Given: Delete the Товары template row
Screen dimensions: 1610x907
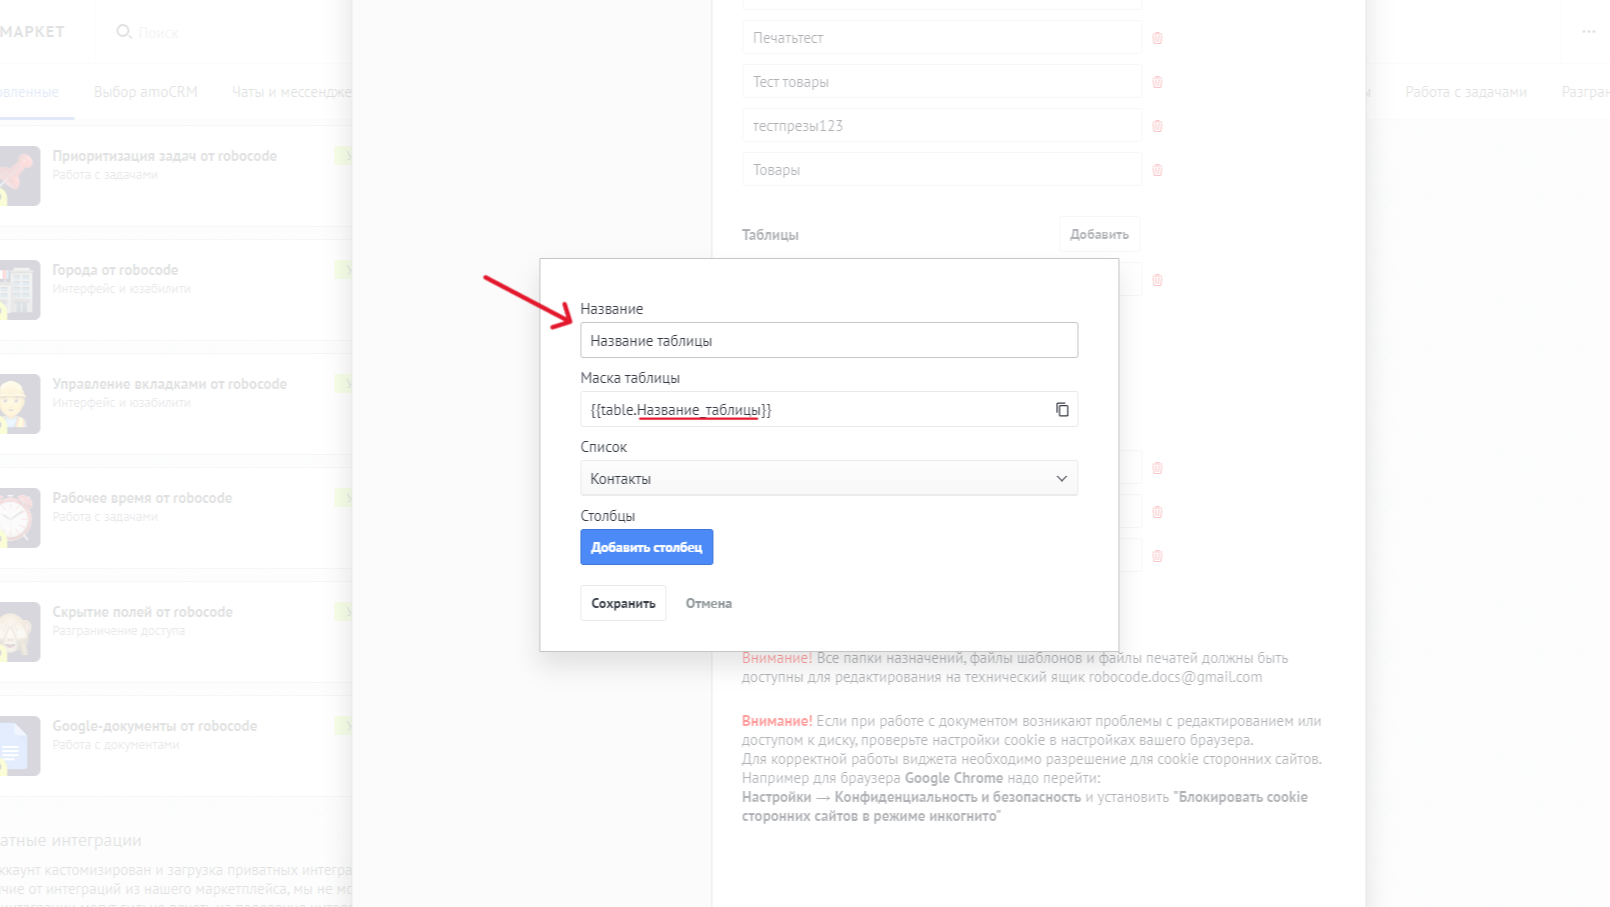Looking at the screenshot, I should 1157,170.
